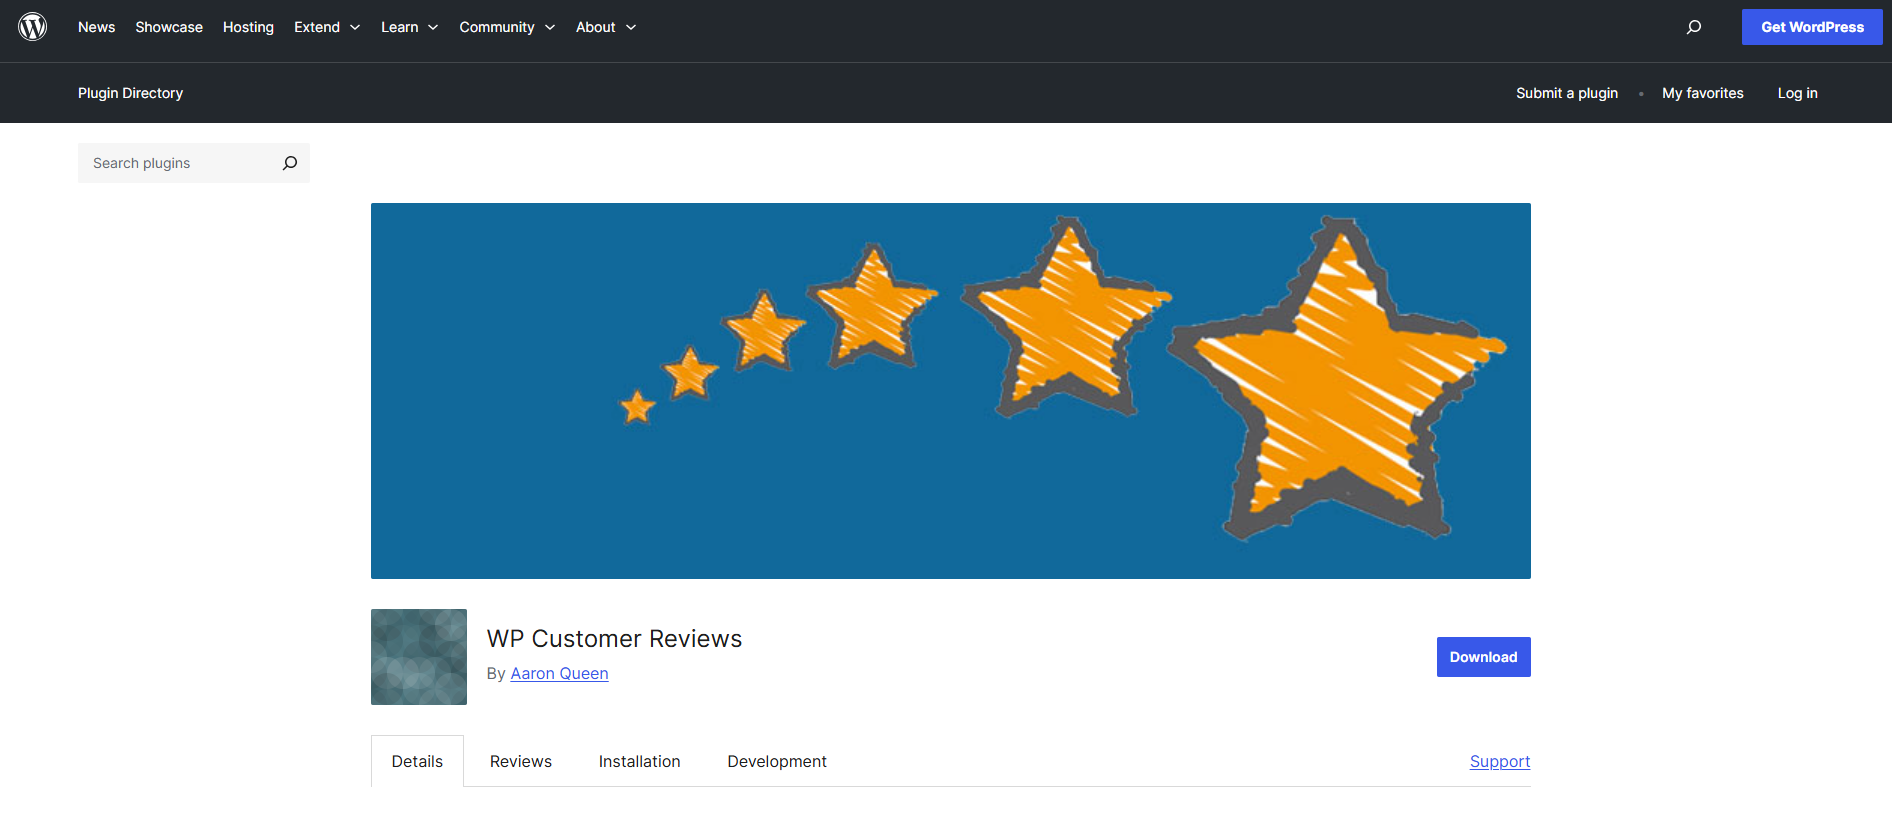The height and width of the screenshot is (833, 1892).
Task: Expand the Extend dropdown menu
Action: pos(326,27)
